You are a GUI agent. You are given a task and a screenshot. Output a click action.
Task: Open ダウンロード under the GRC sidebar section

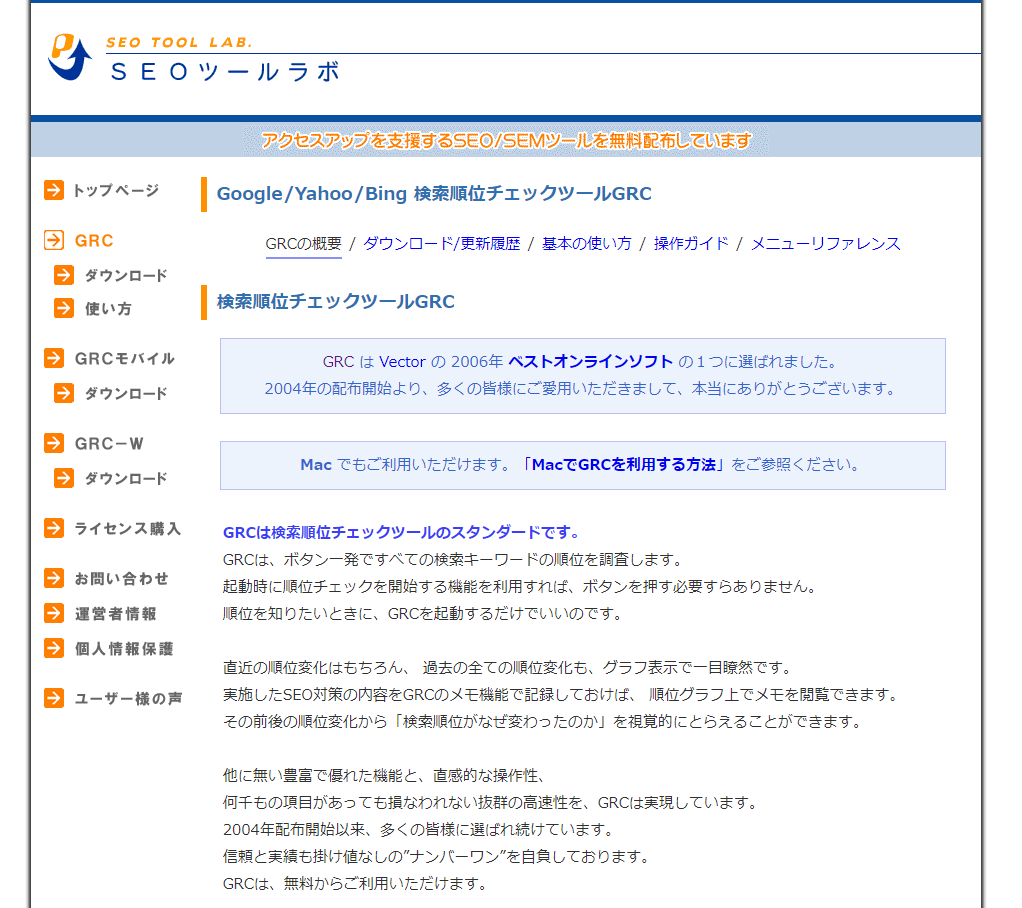coord(125,275)
